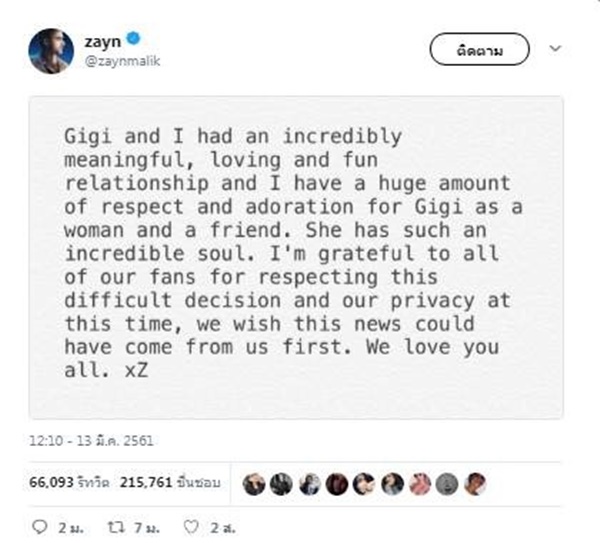Click the reply speech bubble icon
Screen dimensions: 600x543
tap(41, 525)
